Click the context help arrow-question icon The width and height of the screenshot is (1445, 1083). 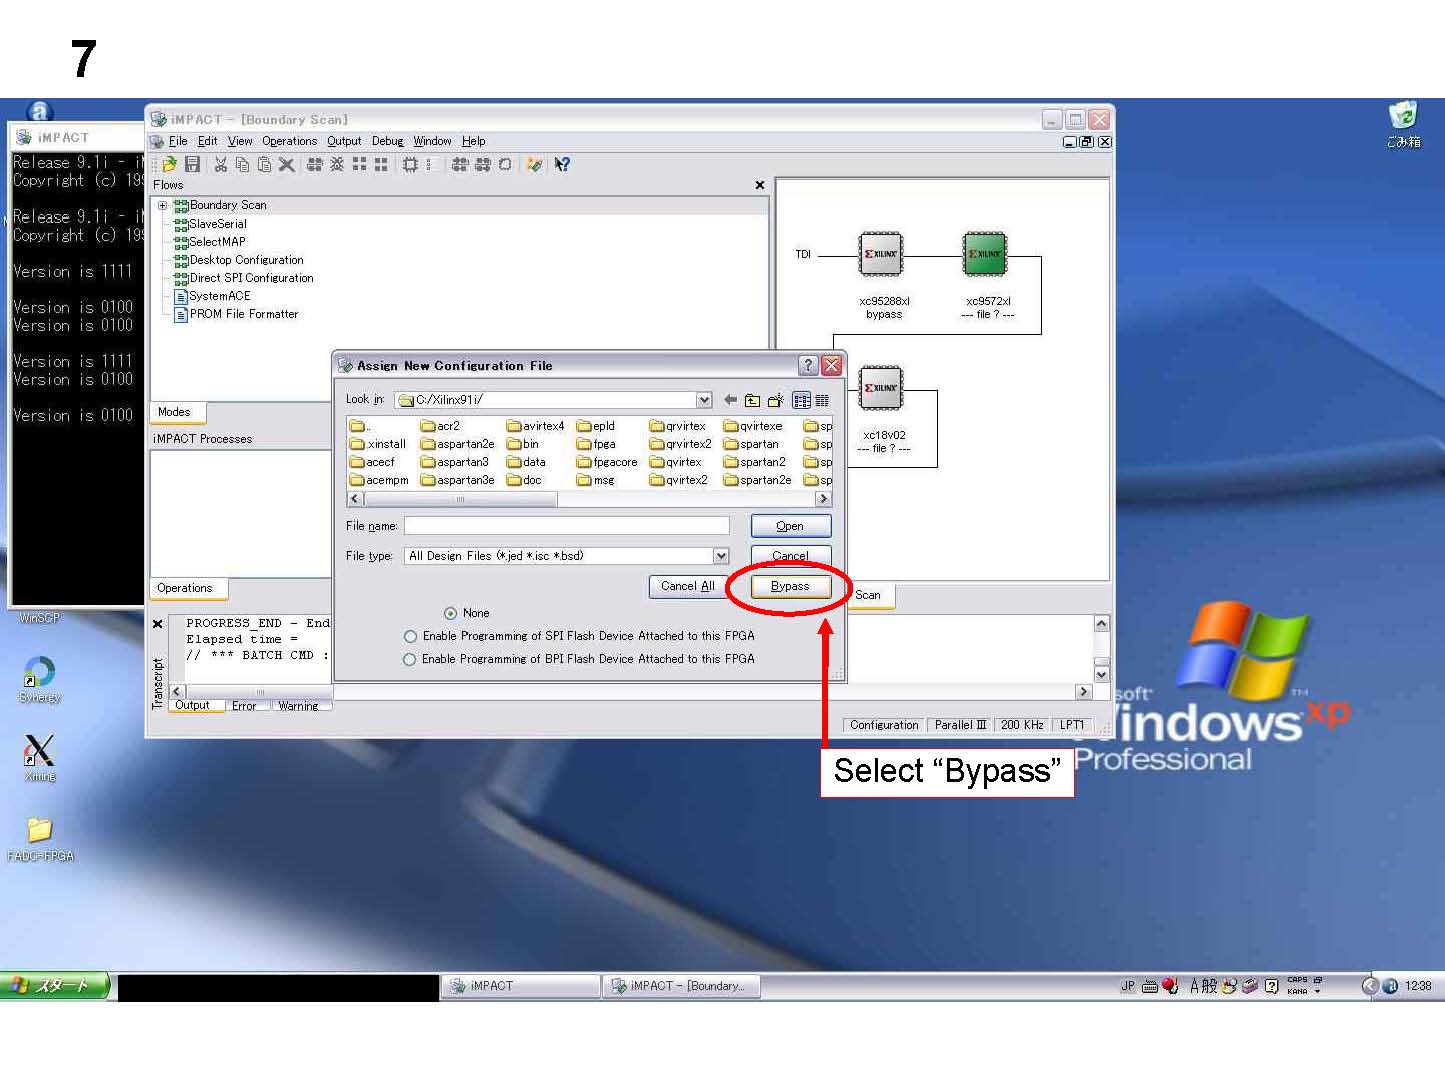click(x=562, y=165)
